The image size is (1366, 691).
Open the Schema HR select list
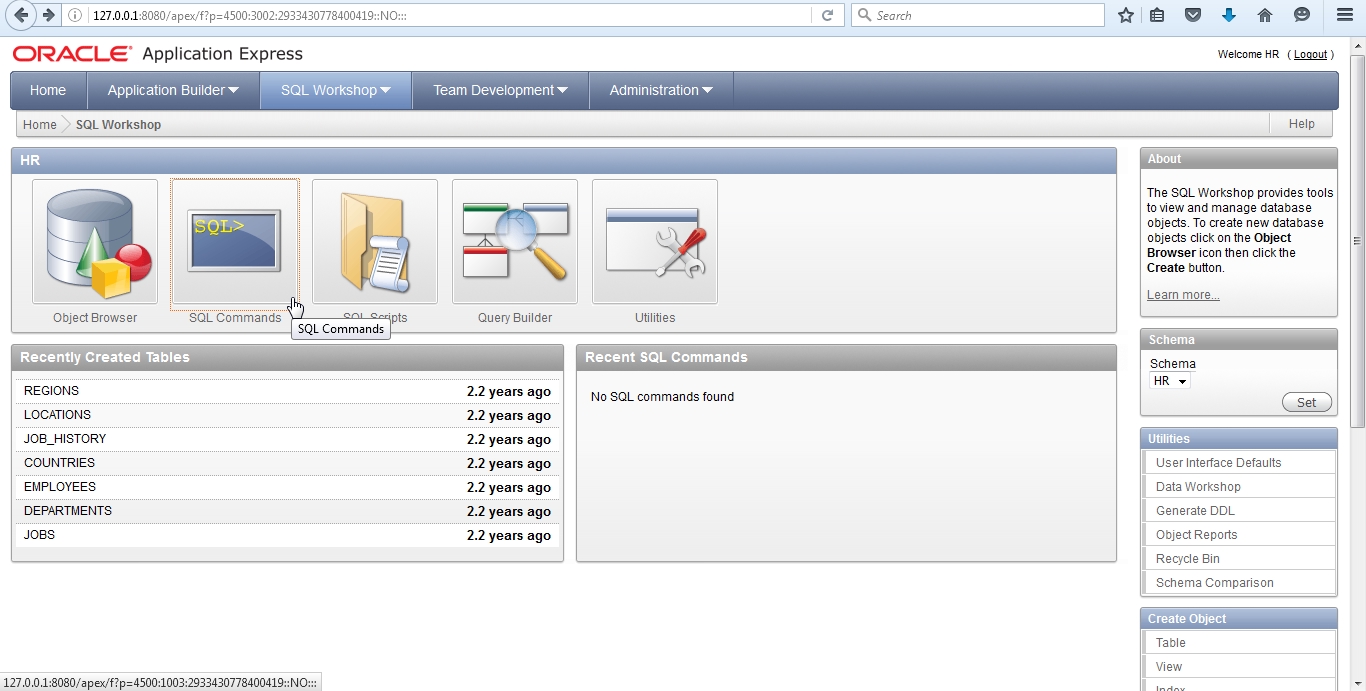coord(1170,381)
